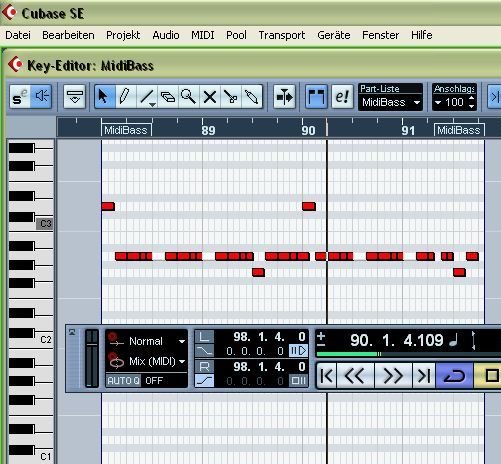
Task: Toggle the part borders button
Action: (x=316, y=97)
